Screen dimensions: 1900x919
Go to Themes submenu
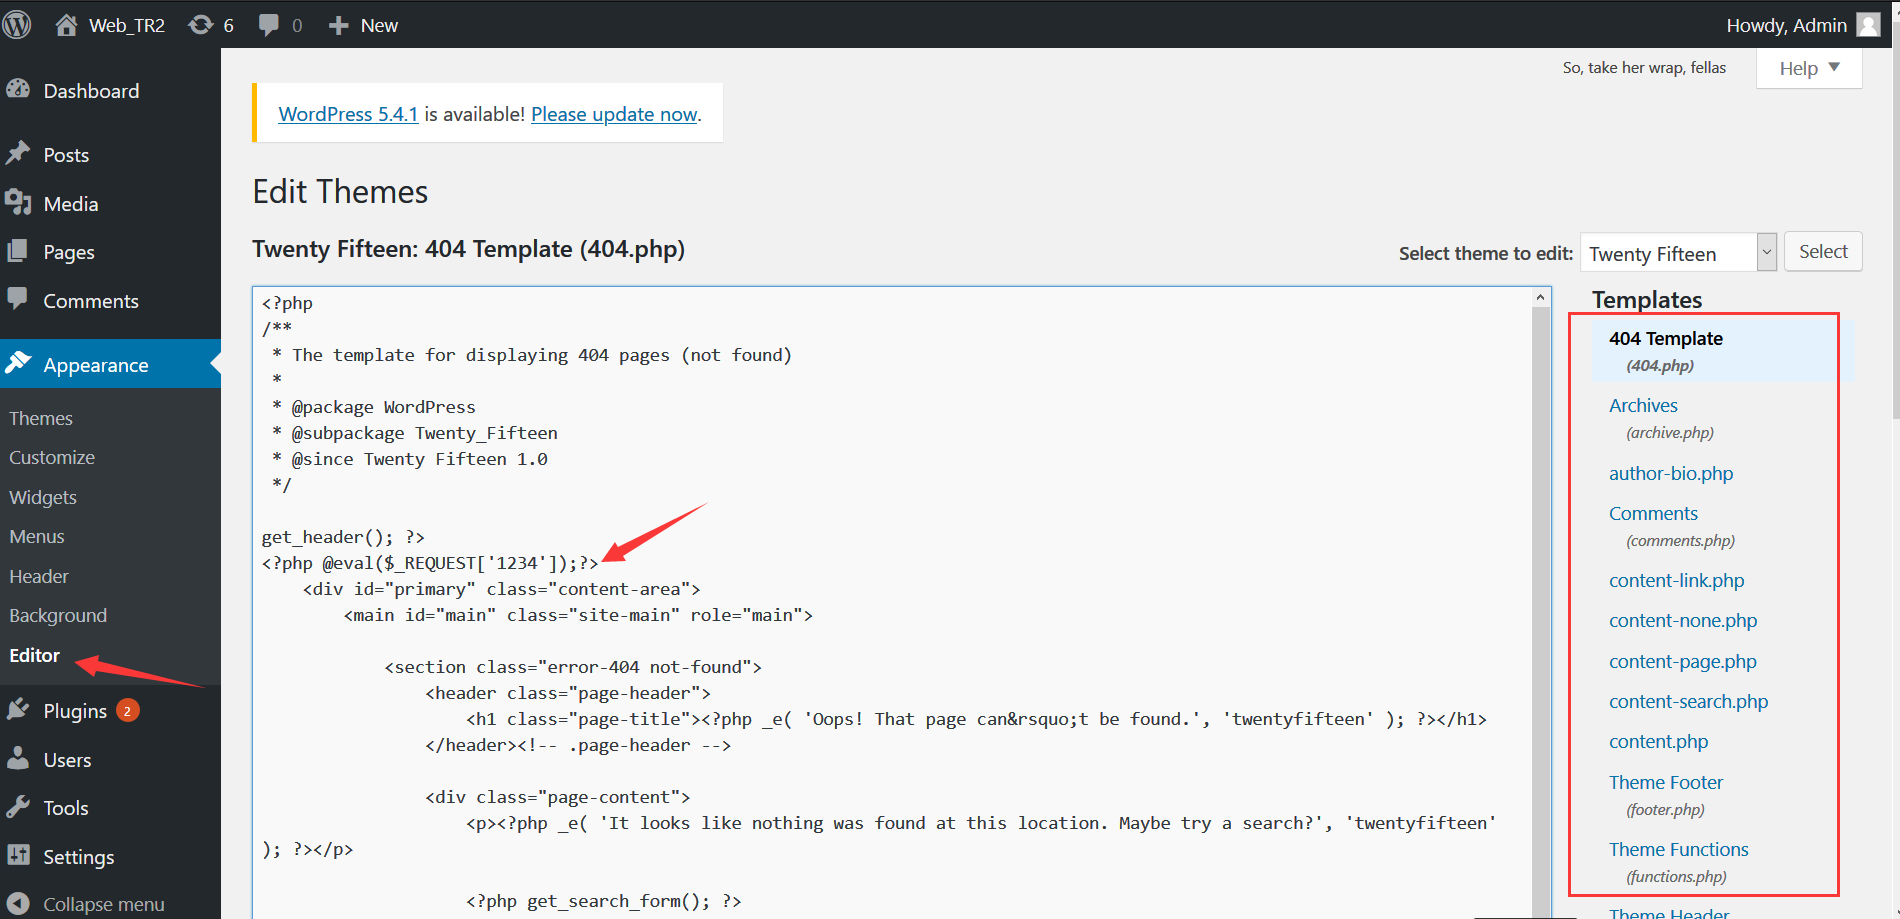coord(41,418)
